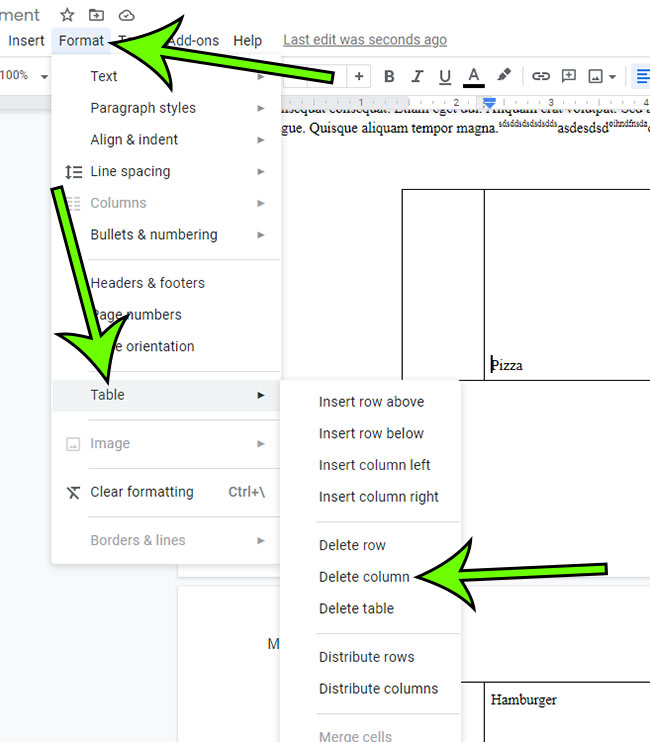Expand the Bullets & numbering submenu

[166, 235]
